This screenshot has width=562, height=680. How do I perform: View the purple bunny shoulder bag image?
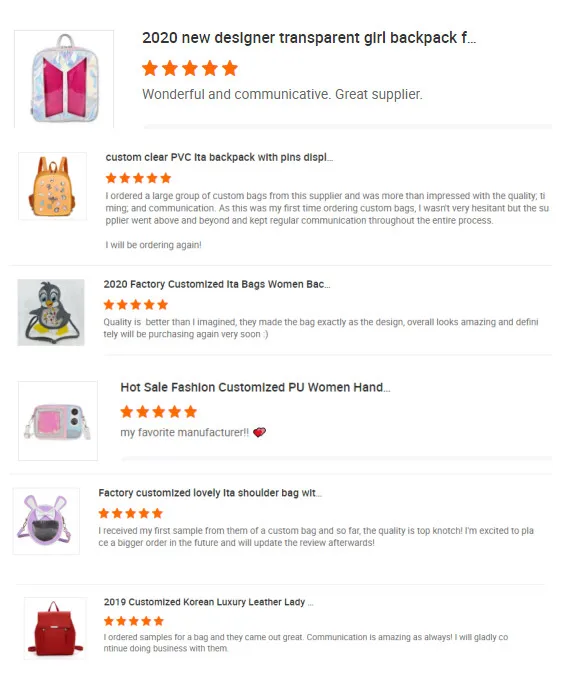click(x=46, y=521)
